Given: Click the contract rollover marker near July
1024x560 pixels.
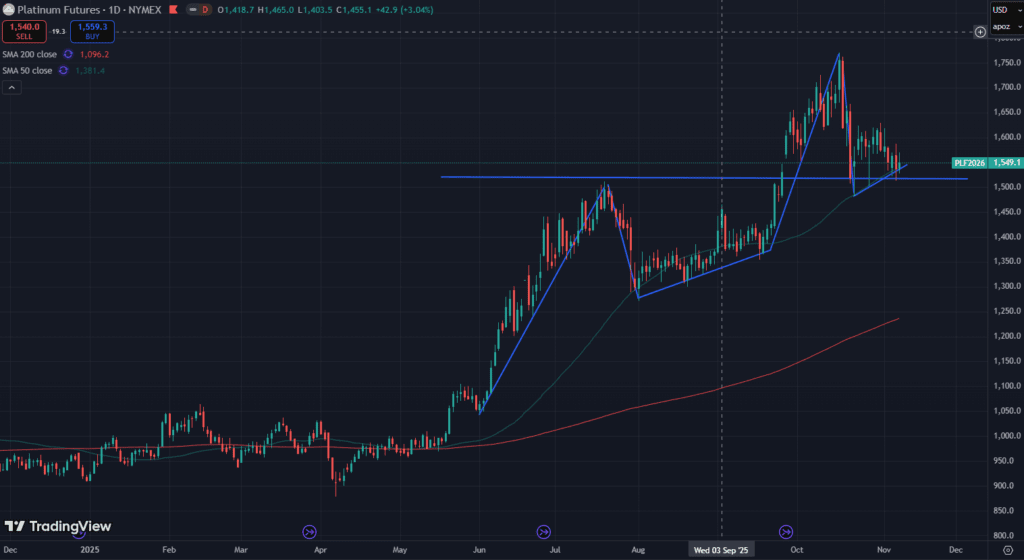Looking at the screenshot, I should (x=544, y=532).
